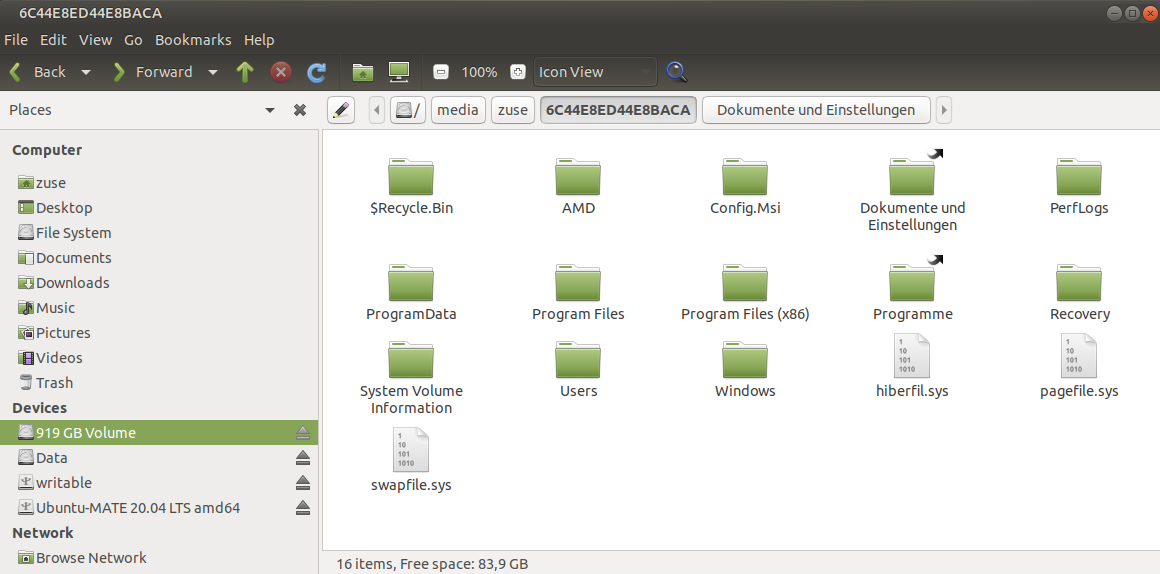Open the Places pane selector dropdown
This screenshot has height=574, width=1160.
270,110
